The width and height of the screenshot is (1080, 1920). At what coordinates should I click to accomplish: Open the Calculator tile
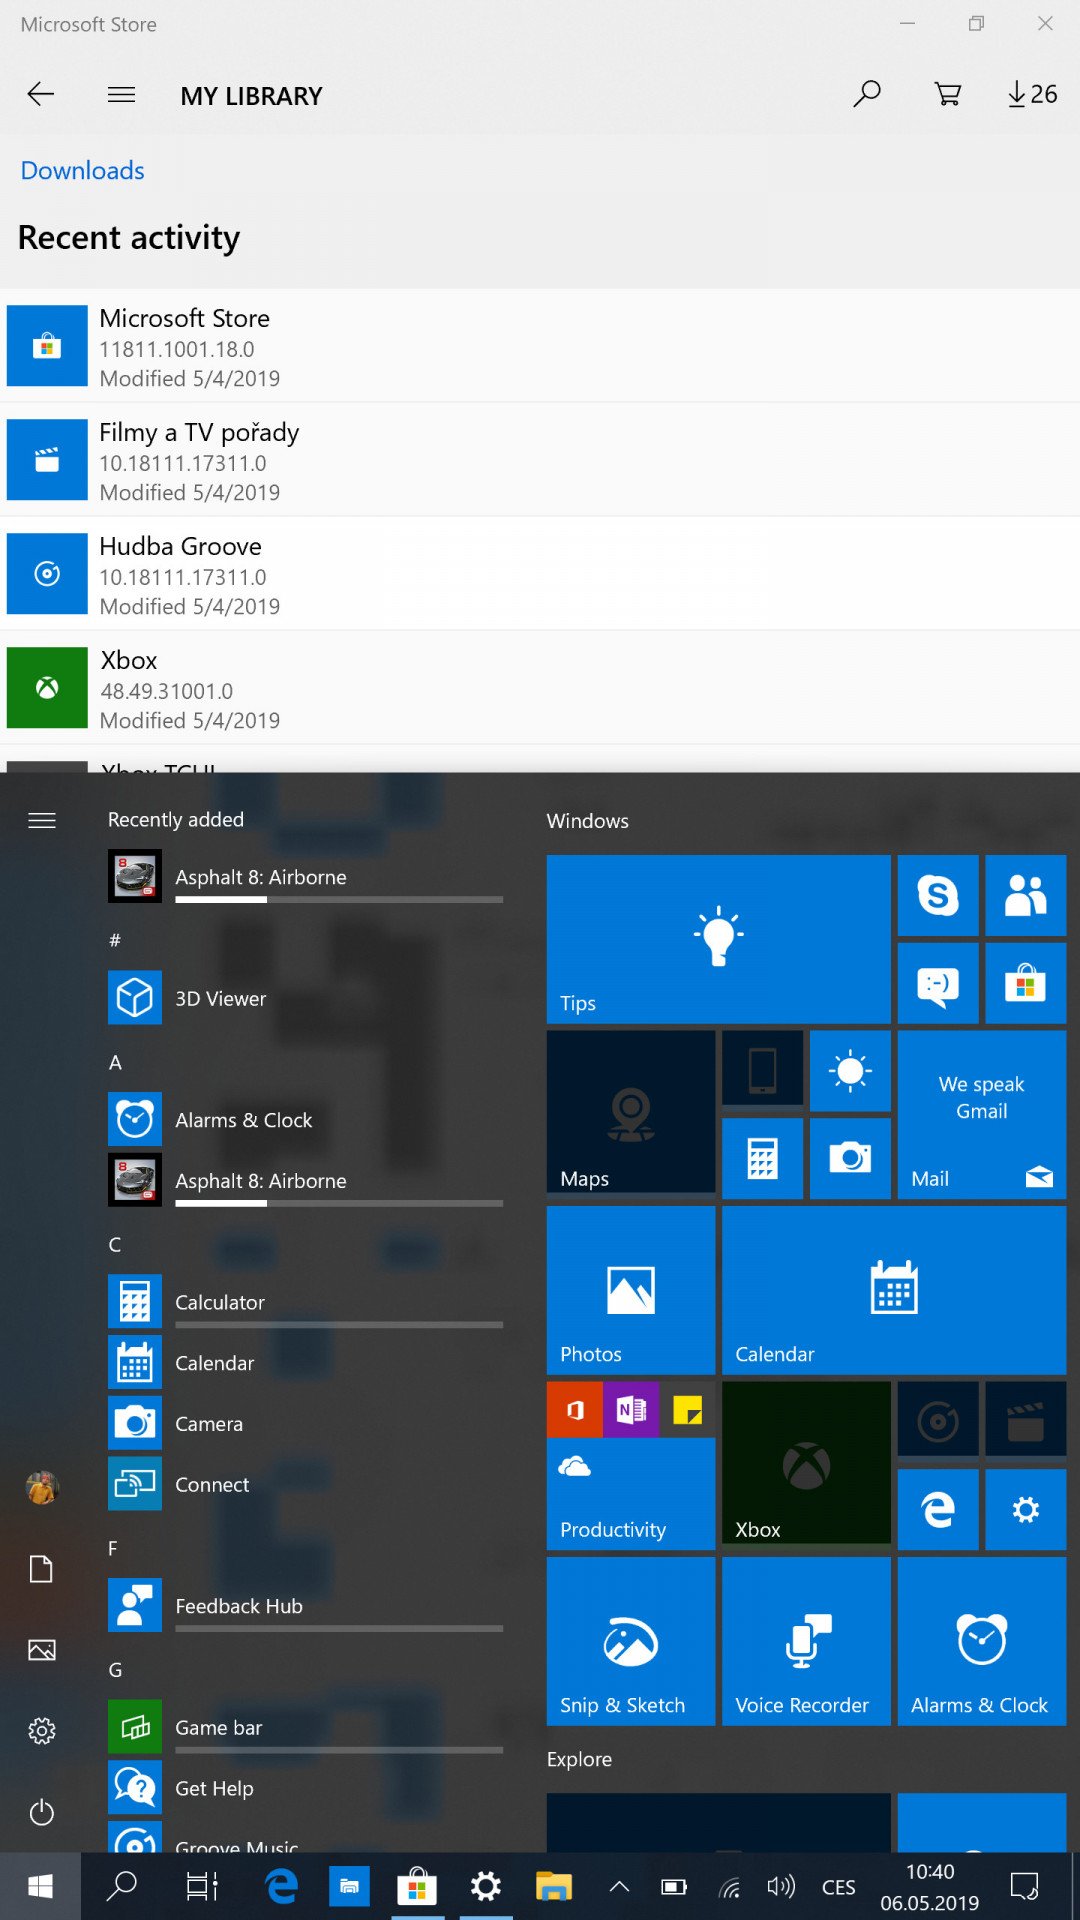click(762, 1159)
